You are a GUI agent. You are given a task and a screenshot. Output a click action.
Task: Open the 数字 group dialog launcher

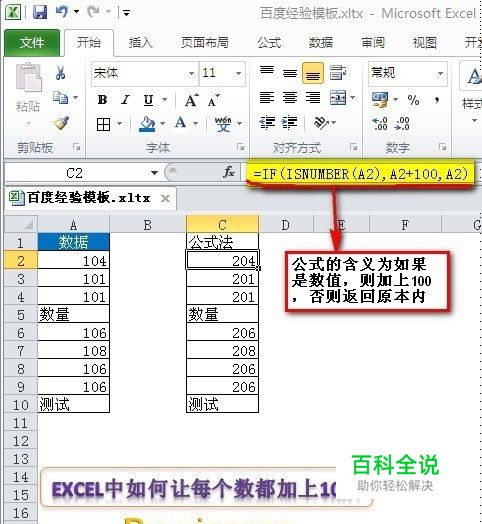443,146
